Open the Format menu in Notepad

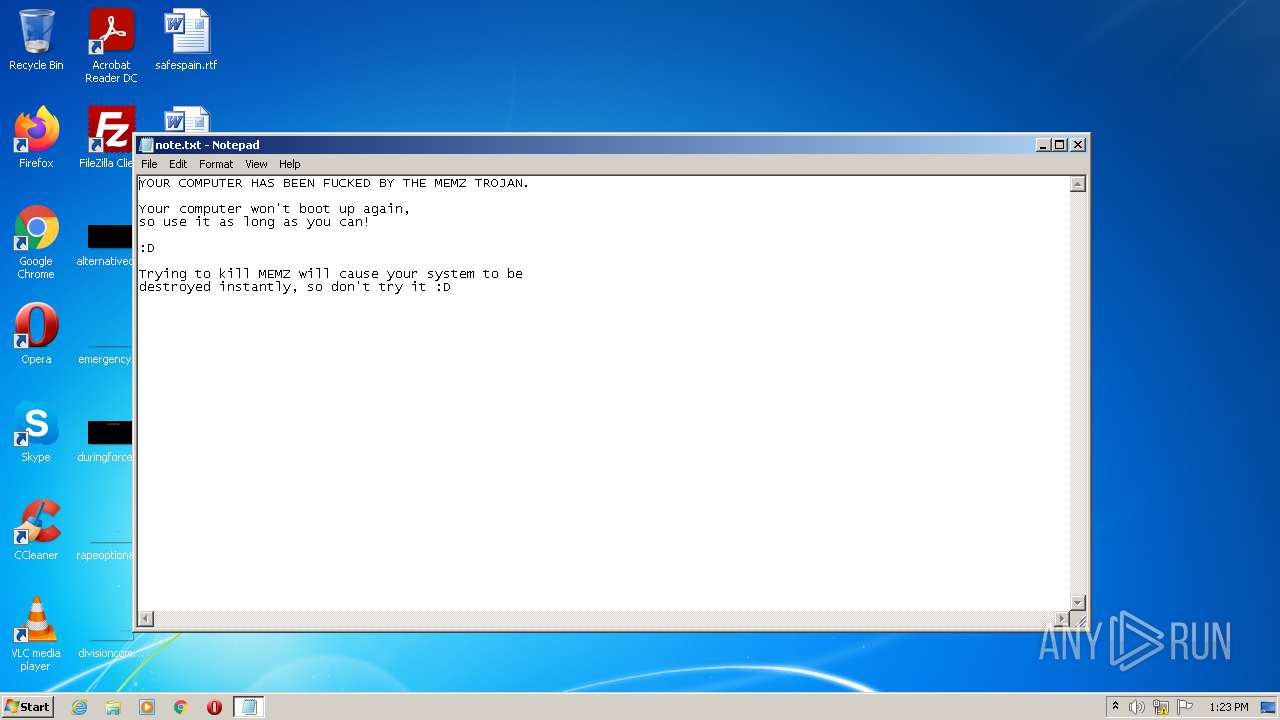216,164
